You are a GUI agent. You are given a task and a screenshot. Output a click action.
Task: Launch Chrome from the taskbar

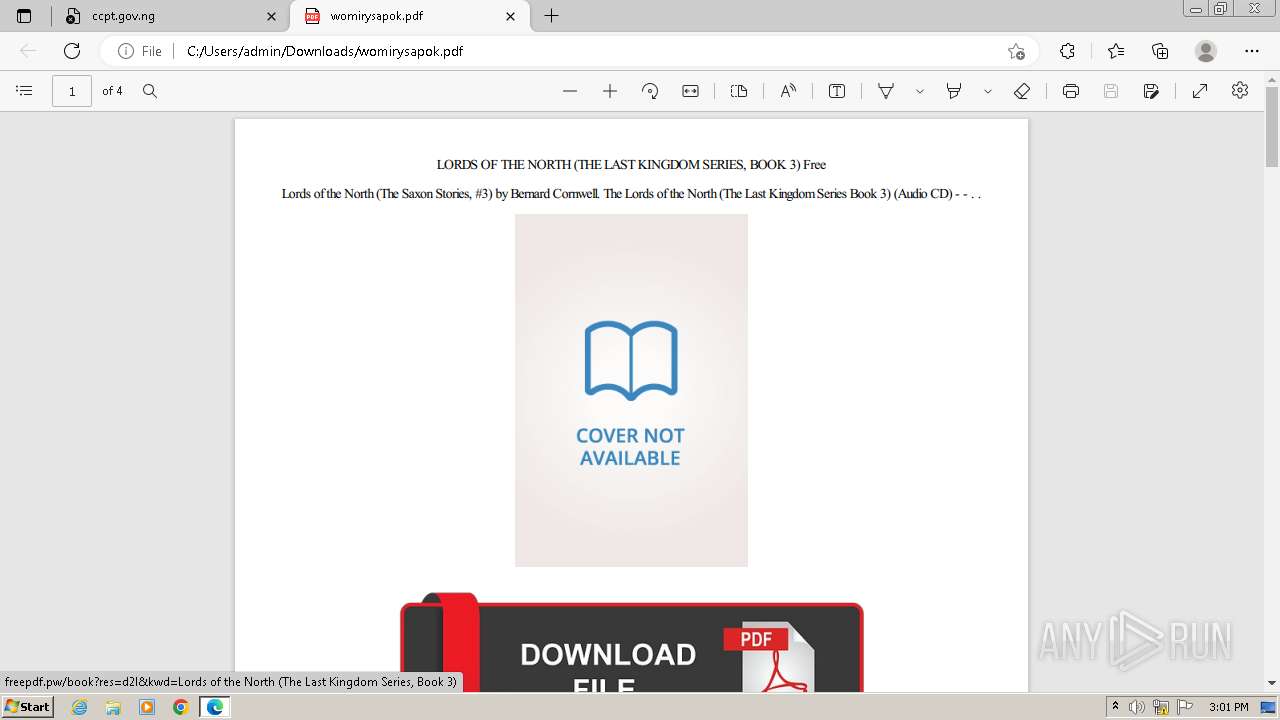click(x=180, y=707)
